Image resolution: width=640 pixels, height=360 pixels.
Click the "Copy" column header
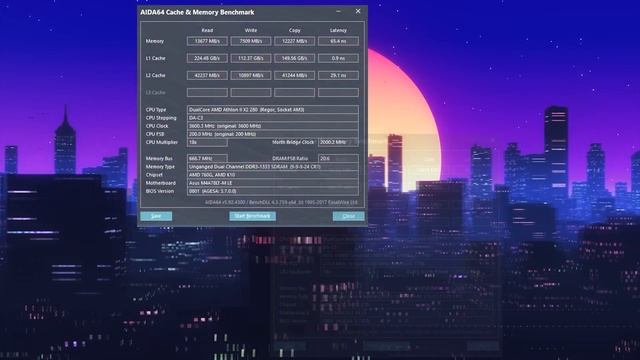294,30
